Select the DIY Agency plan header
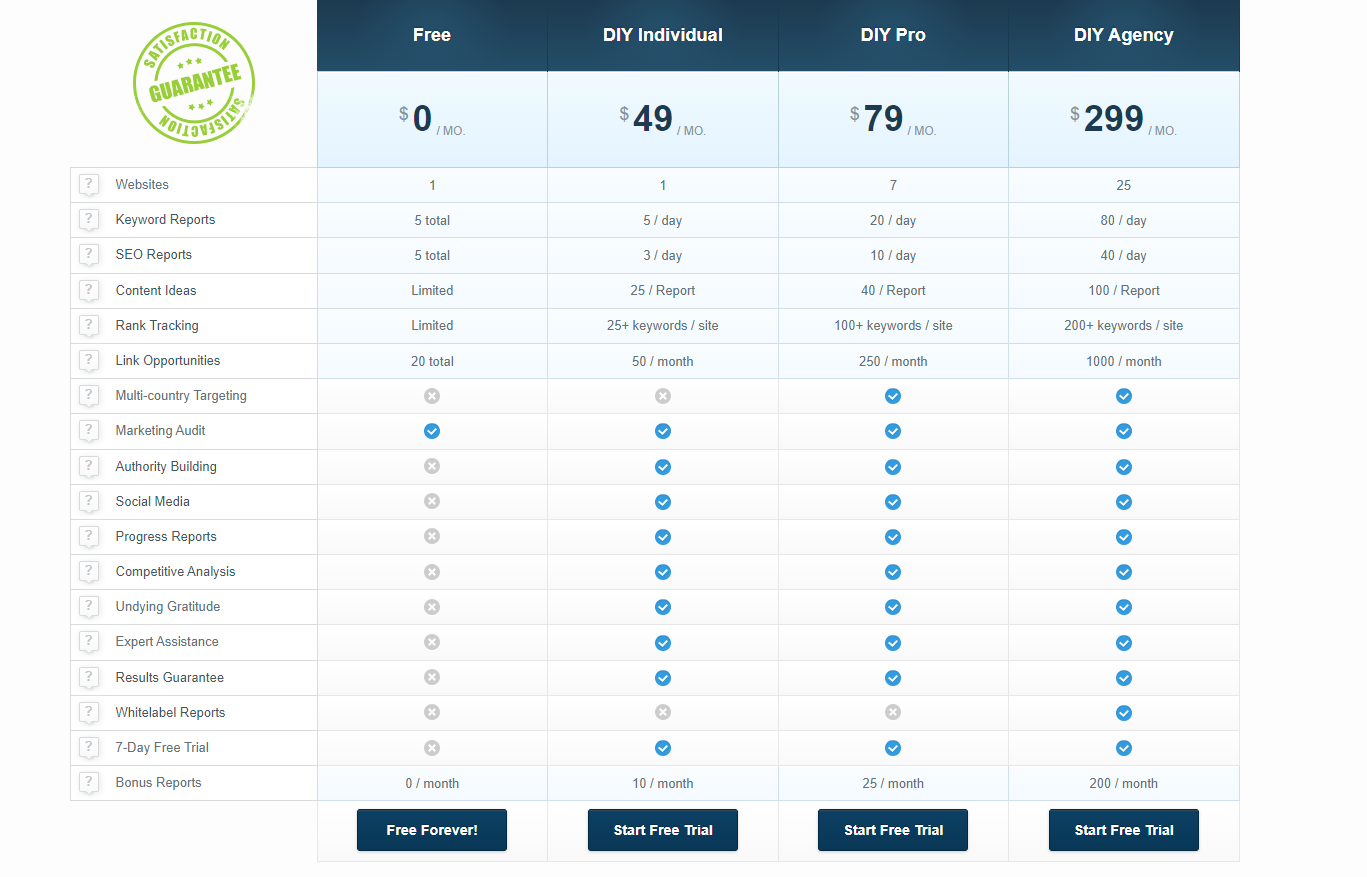 point(1124,35)
